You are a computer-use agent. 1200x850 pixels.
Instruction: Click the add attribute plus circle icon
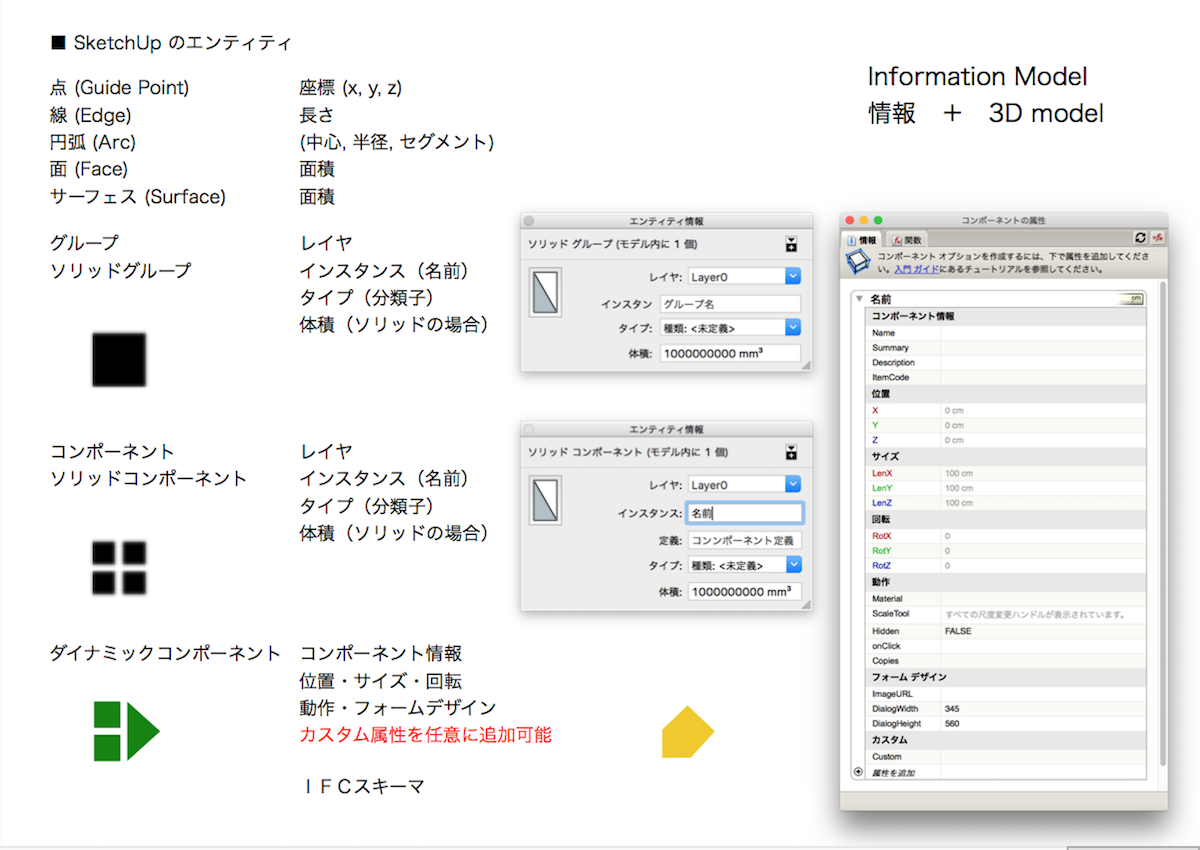click(x=858, y=772)
